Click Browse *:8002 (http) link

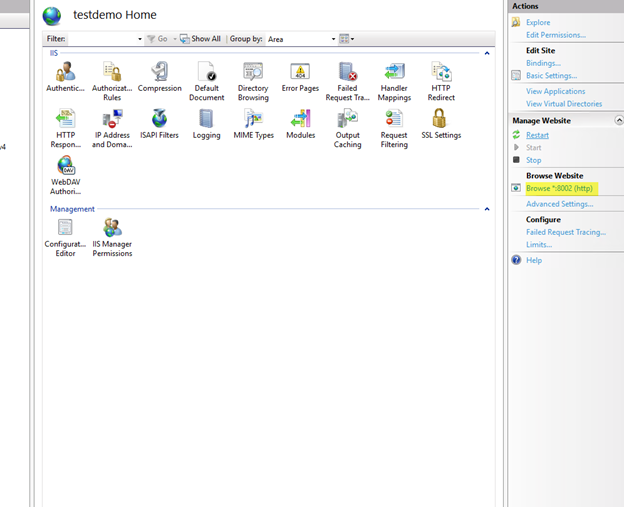[x=560, y=188]
